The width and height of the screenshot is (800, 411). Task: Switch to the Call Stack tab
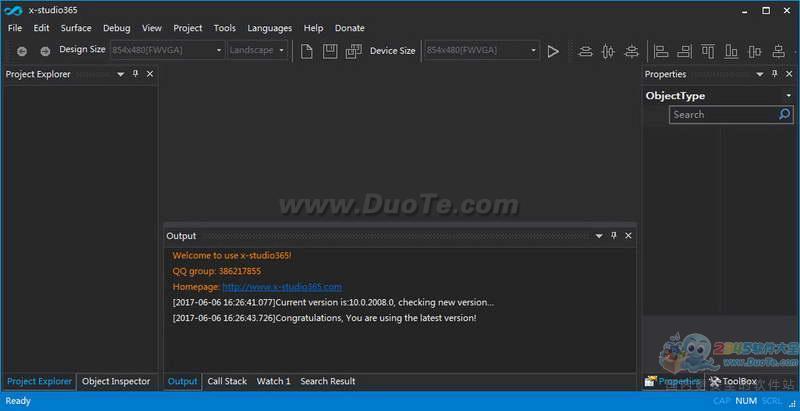[x=227, y=381]
